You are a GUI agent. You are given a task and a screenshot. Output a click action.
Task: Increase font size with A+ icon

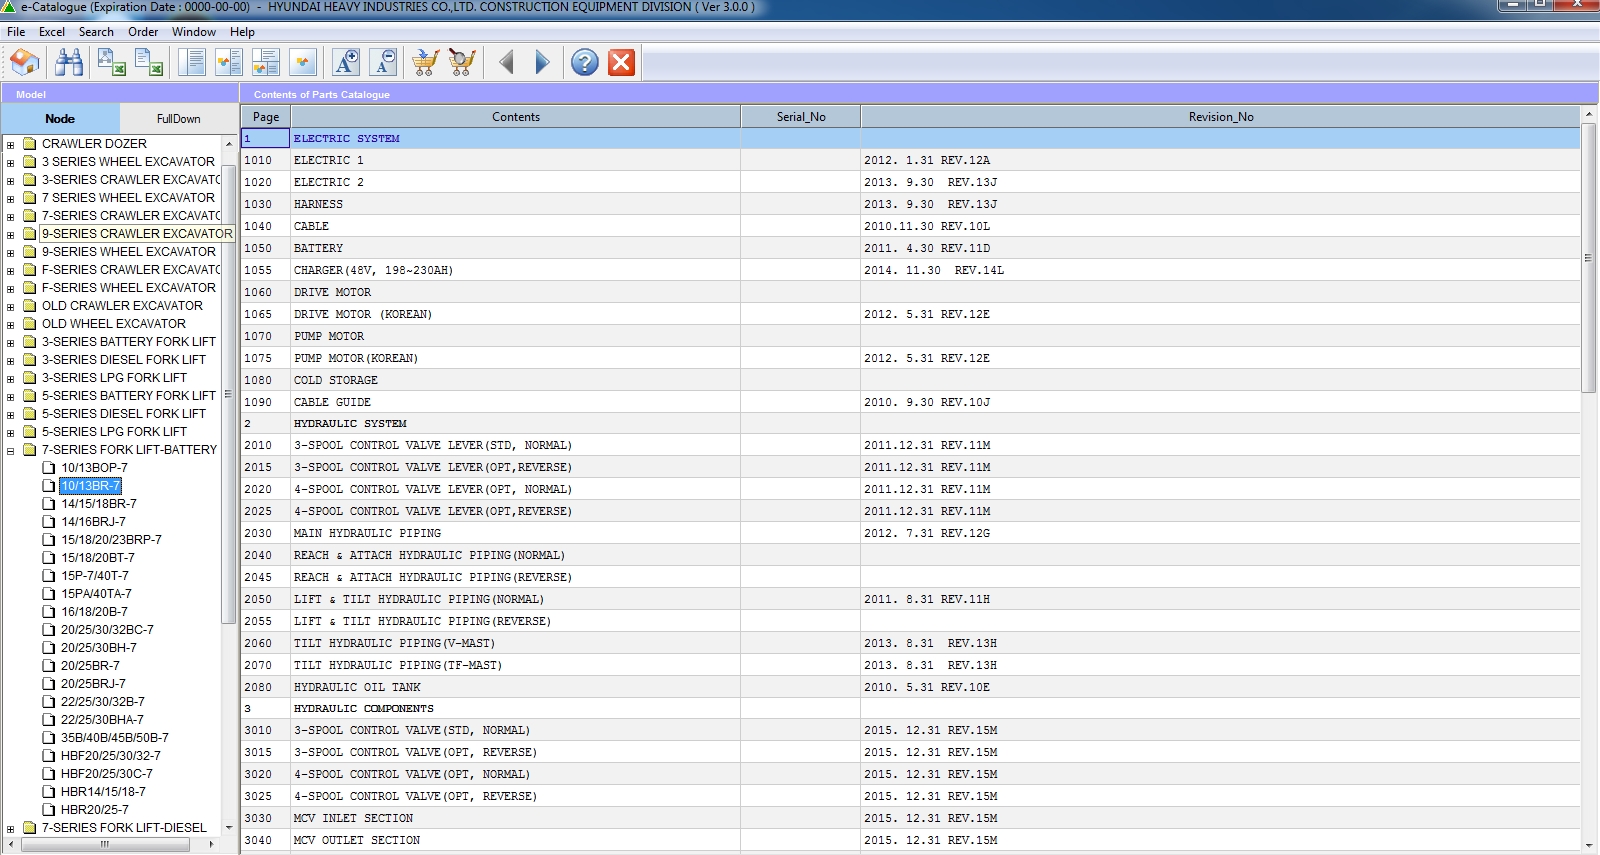(346, 63)
